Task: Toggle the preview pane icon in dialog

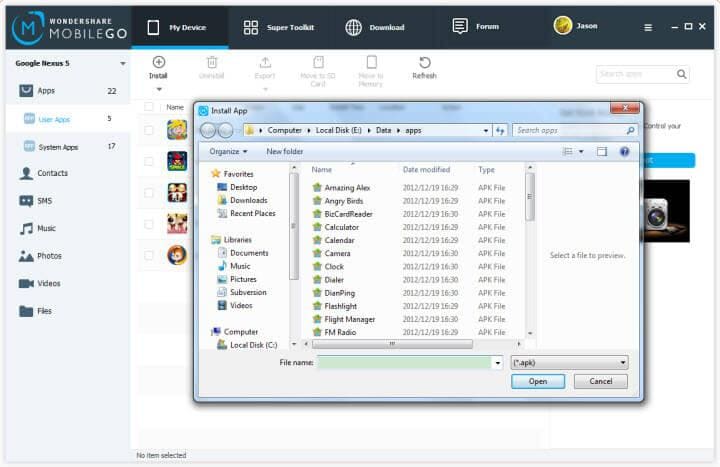Action: (602, 152)
